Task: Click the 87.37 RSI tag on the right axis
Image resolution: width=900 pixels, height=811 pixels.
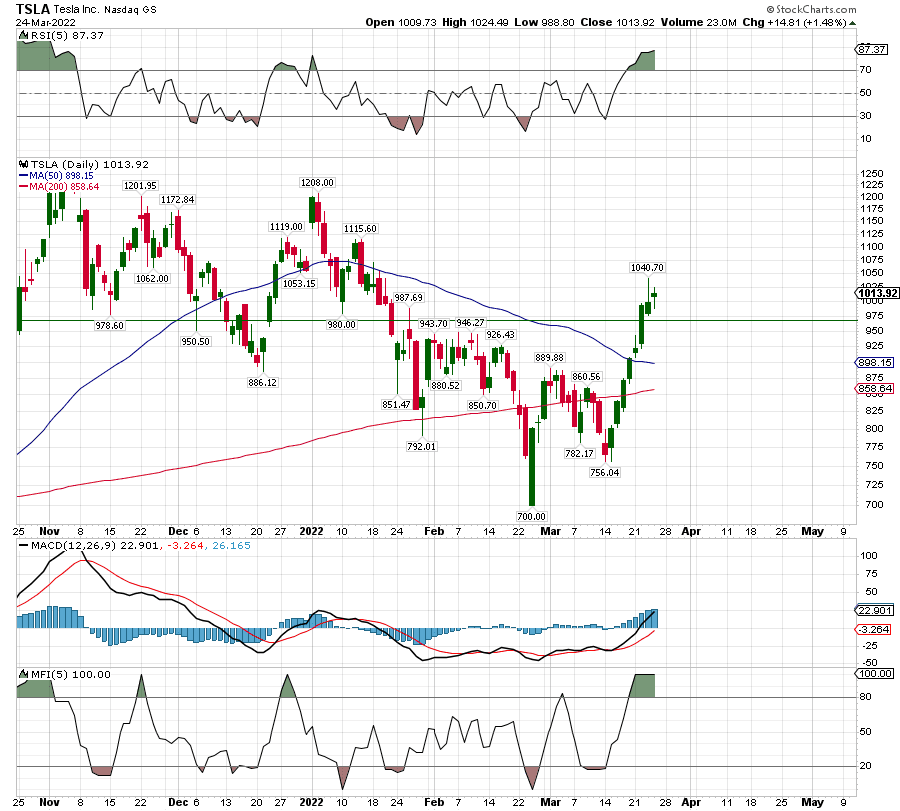Action: 872,49
